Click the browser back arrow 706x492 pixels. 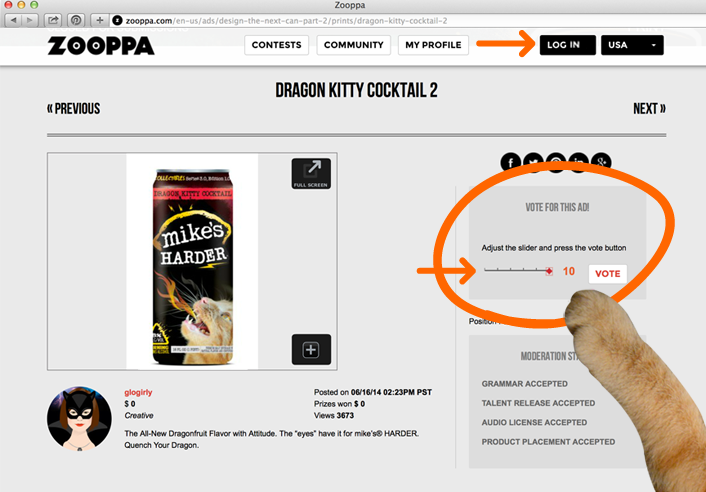coord(14,20)
